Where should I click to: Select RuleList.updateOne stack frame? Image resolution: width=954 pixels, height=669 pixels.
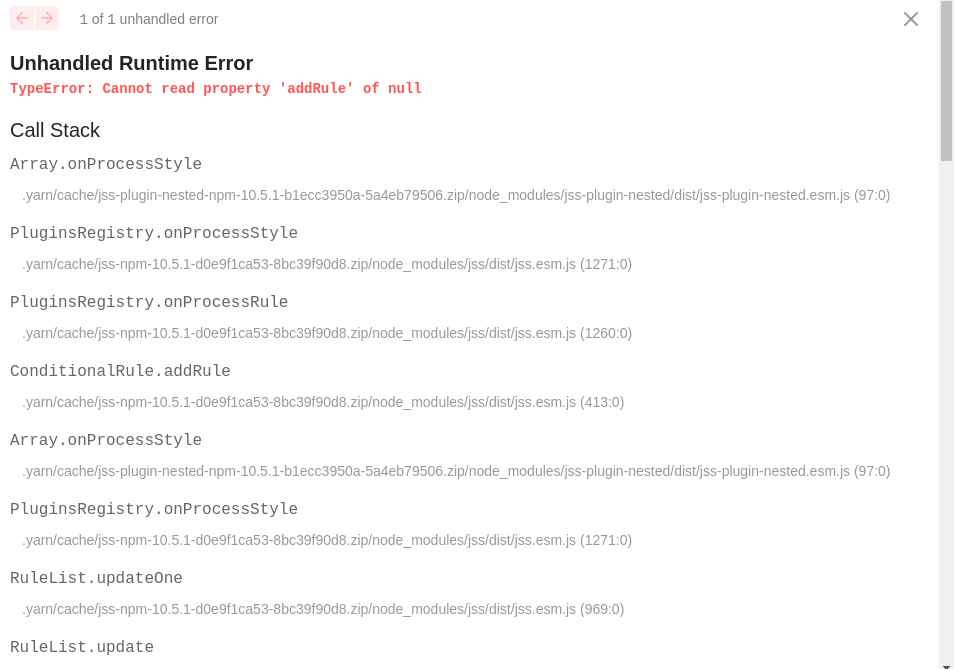click(x=96, y=578)
